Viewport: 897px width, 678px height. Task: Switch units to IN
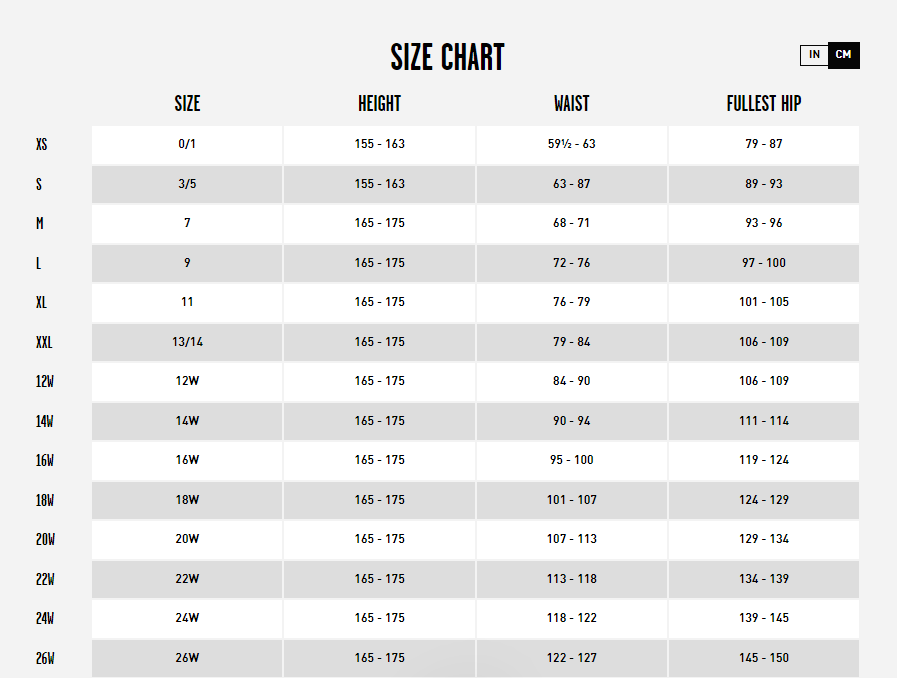814,55
